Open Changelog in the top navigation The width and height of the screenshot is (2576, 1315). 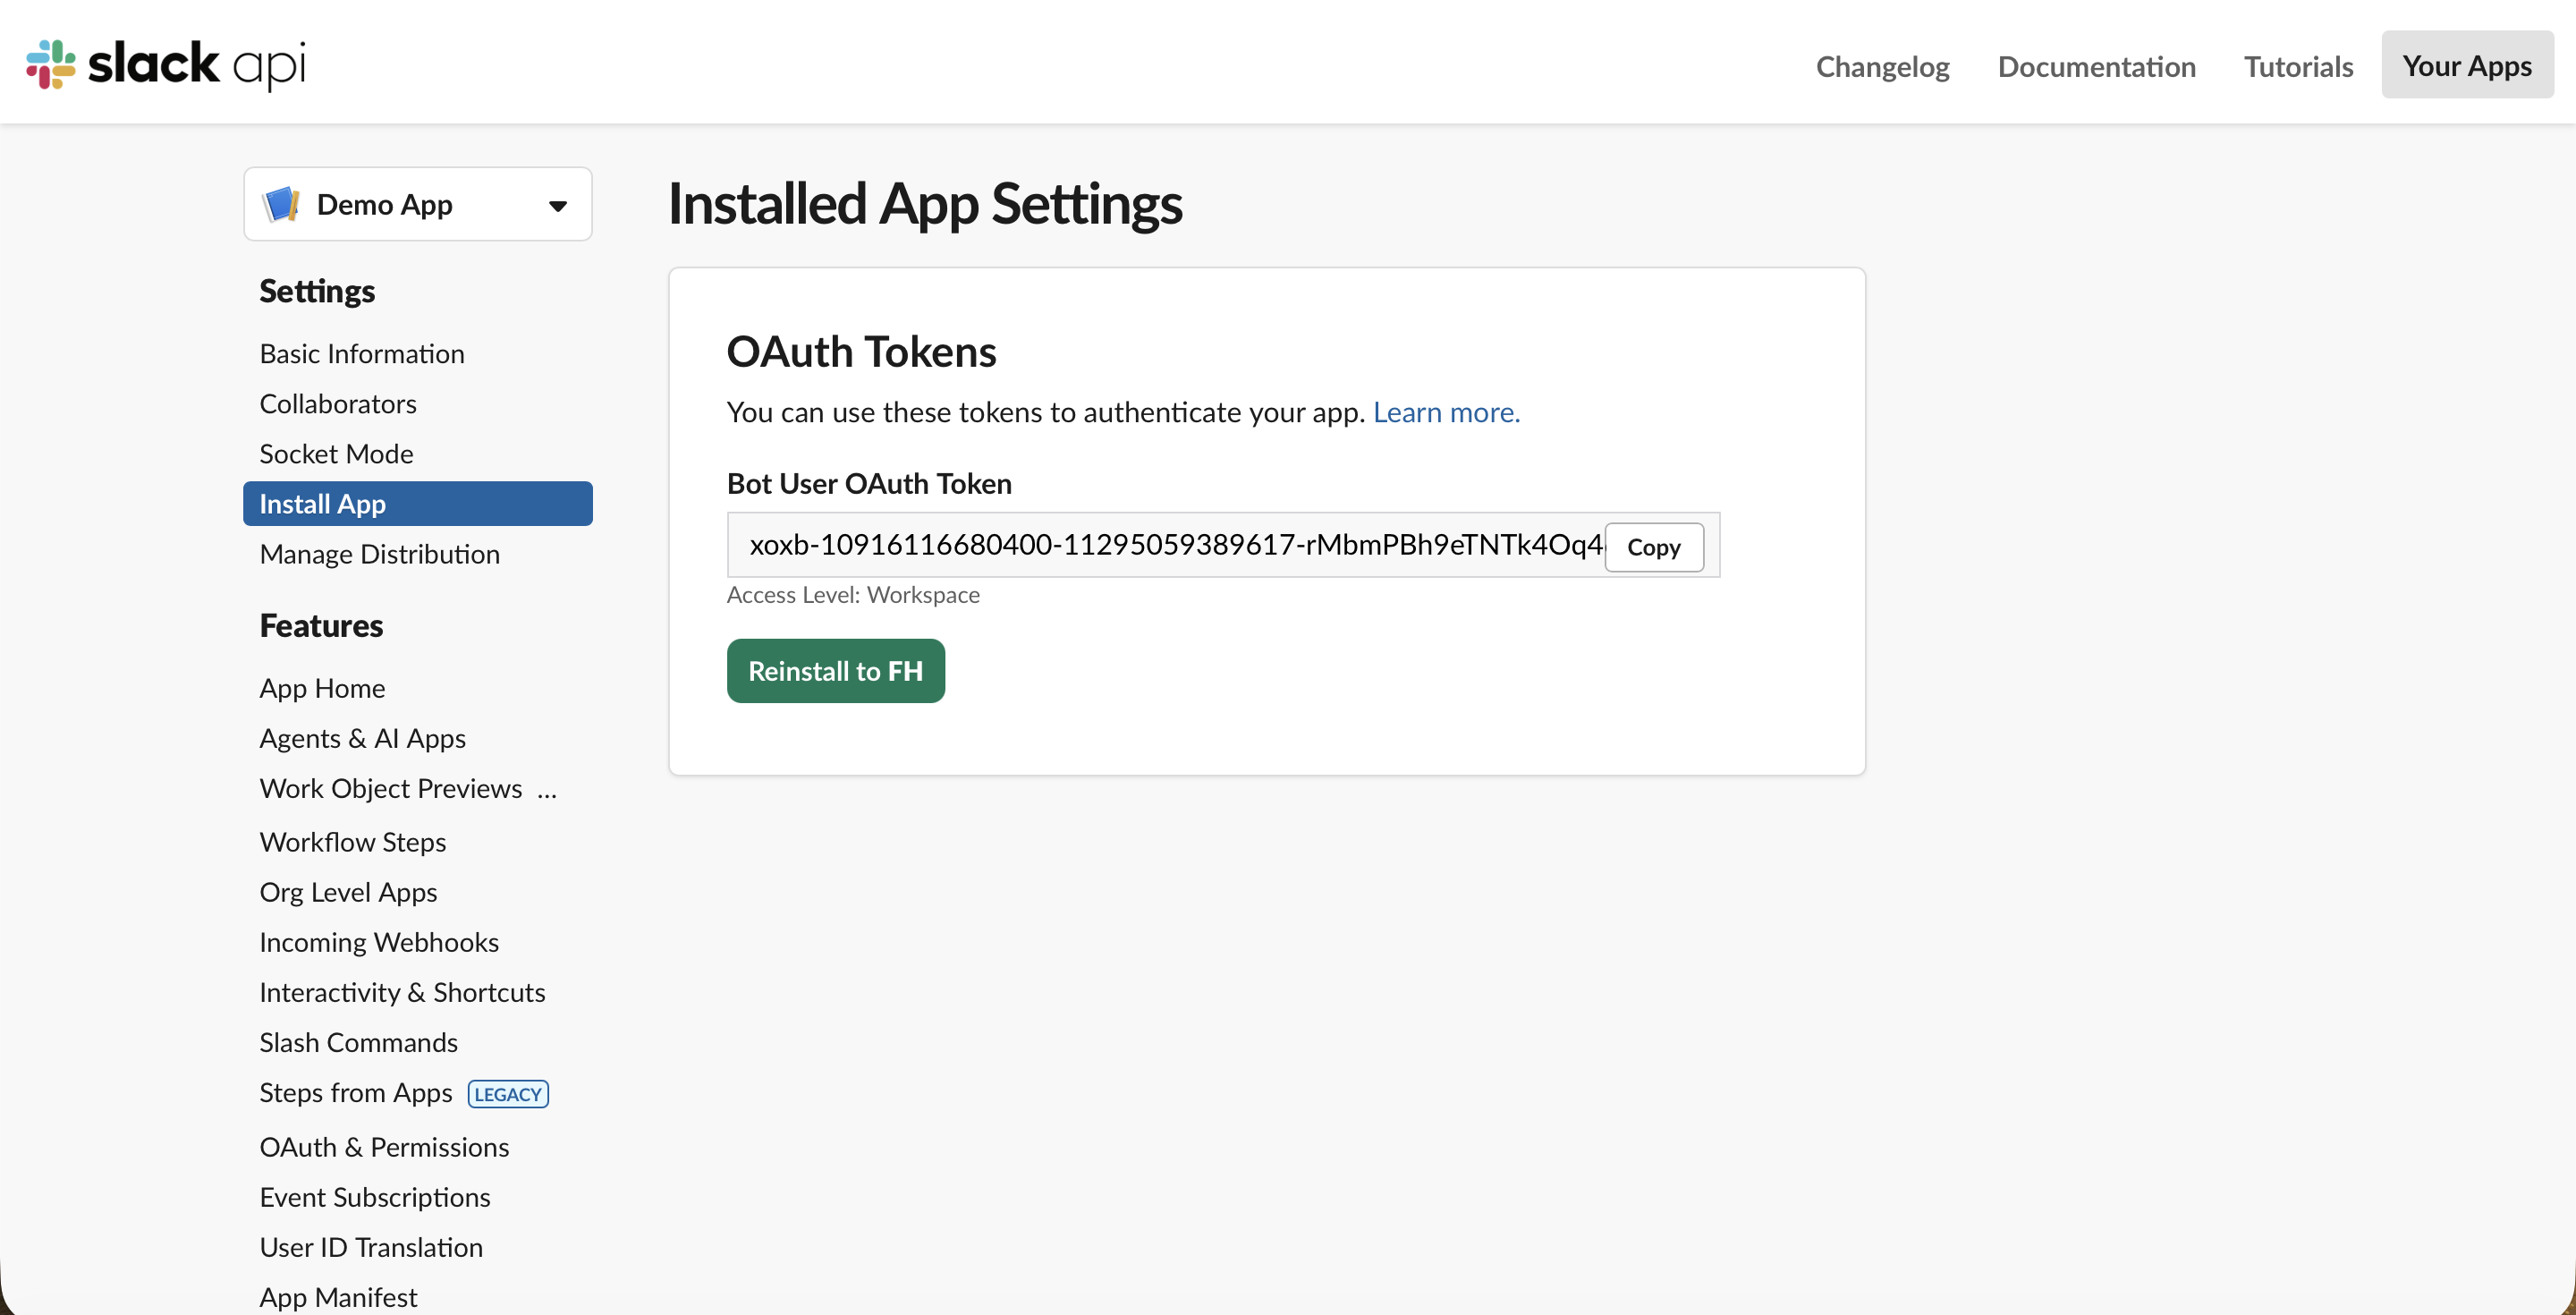[1882, 66]
